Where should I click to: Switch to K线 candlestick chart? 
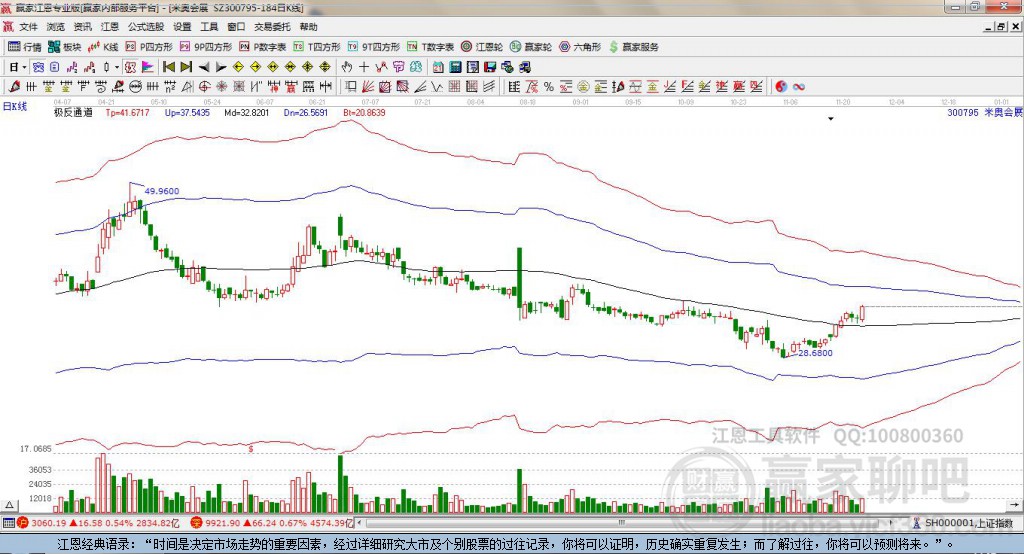103,47
